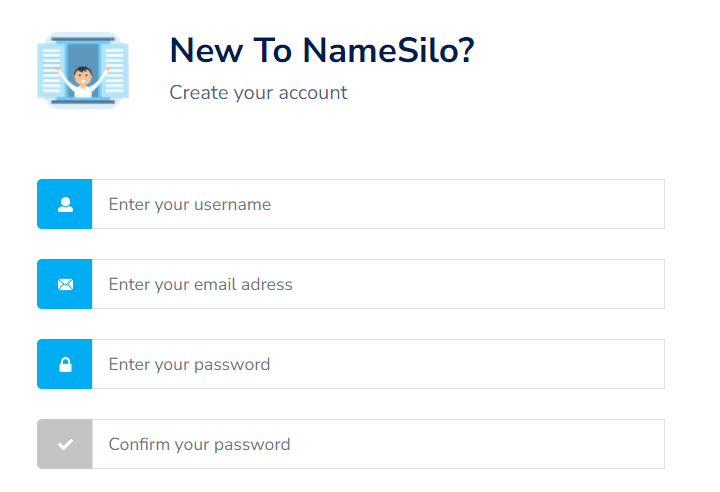This screenshot has height=492, width=720.
Task: Select the email address placeholder text
Action: [201, 284]
